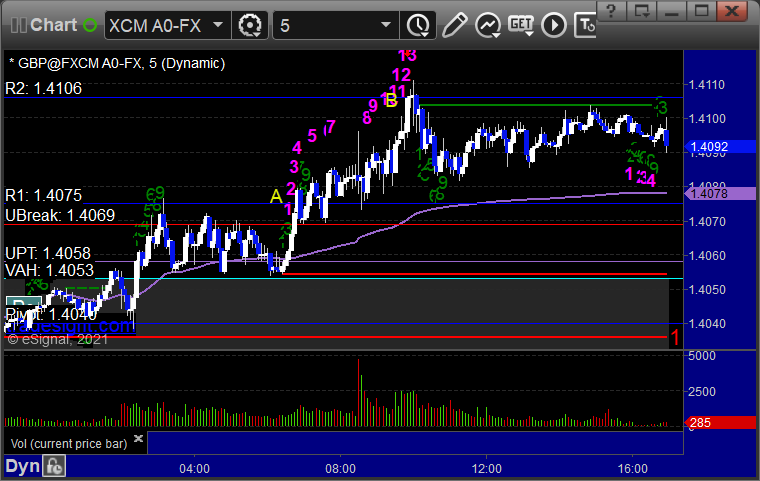
Task: Click the yellow B marker near the high
Action: pyautogui.click(x=392, y=100)
